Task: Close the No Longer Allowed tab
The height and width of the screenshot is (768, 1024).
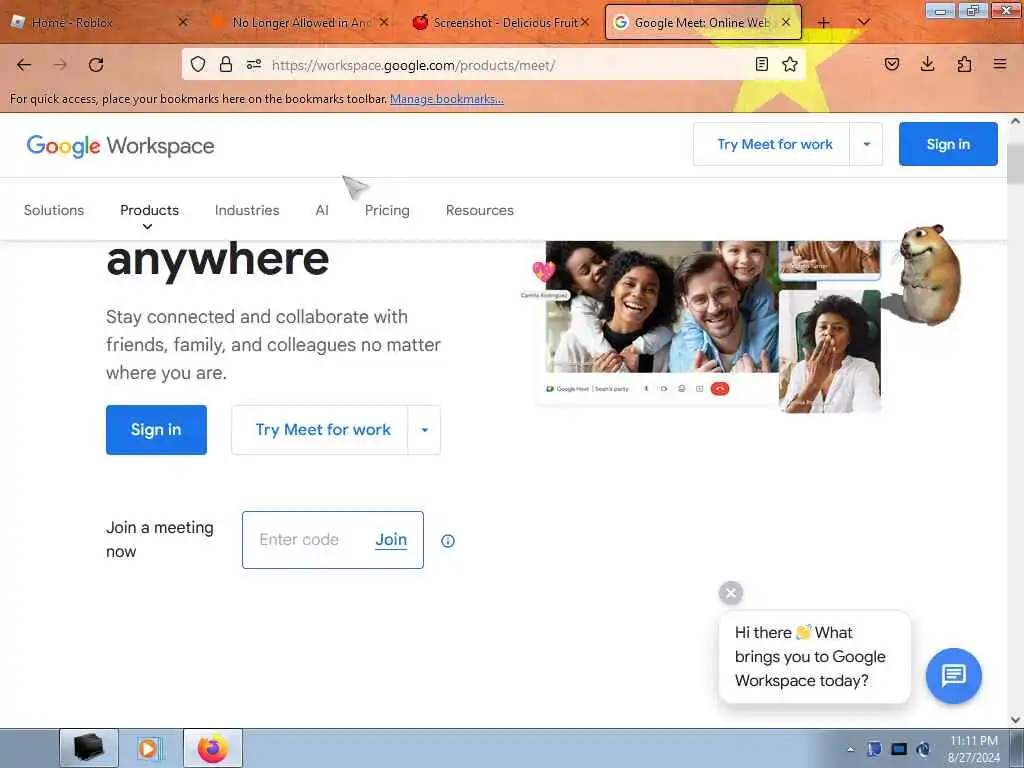Action: tap(384, 22)
